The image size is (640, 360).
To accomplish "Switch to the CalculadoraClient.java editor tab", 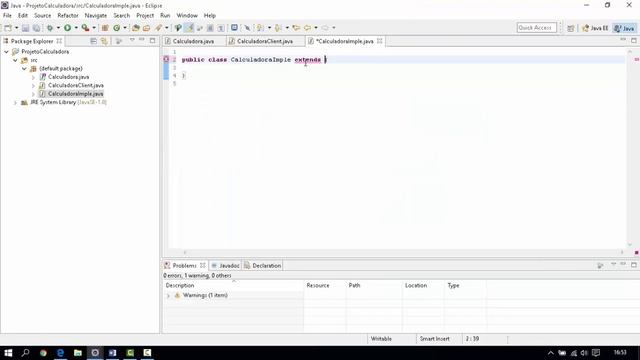I will pos(265,41).
